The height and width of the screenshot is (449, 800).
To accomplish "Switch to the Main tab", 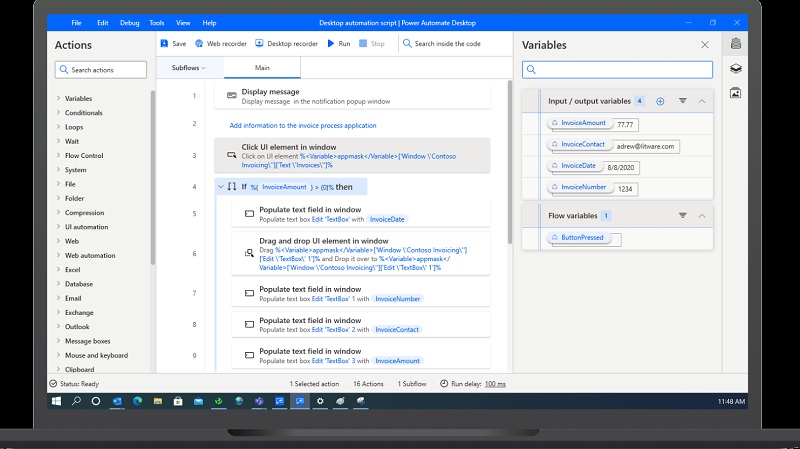I will [262, 68].
